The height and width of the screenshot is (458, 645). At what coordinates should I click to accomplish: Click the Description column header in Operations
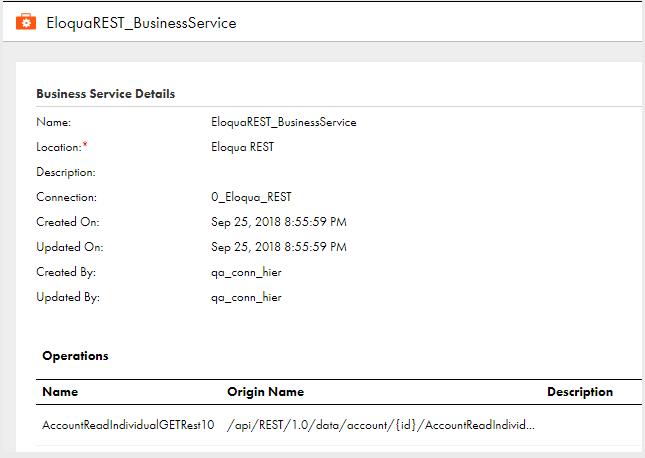[x=580, y=392]
